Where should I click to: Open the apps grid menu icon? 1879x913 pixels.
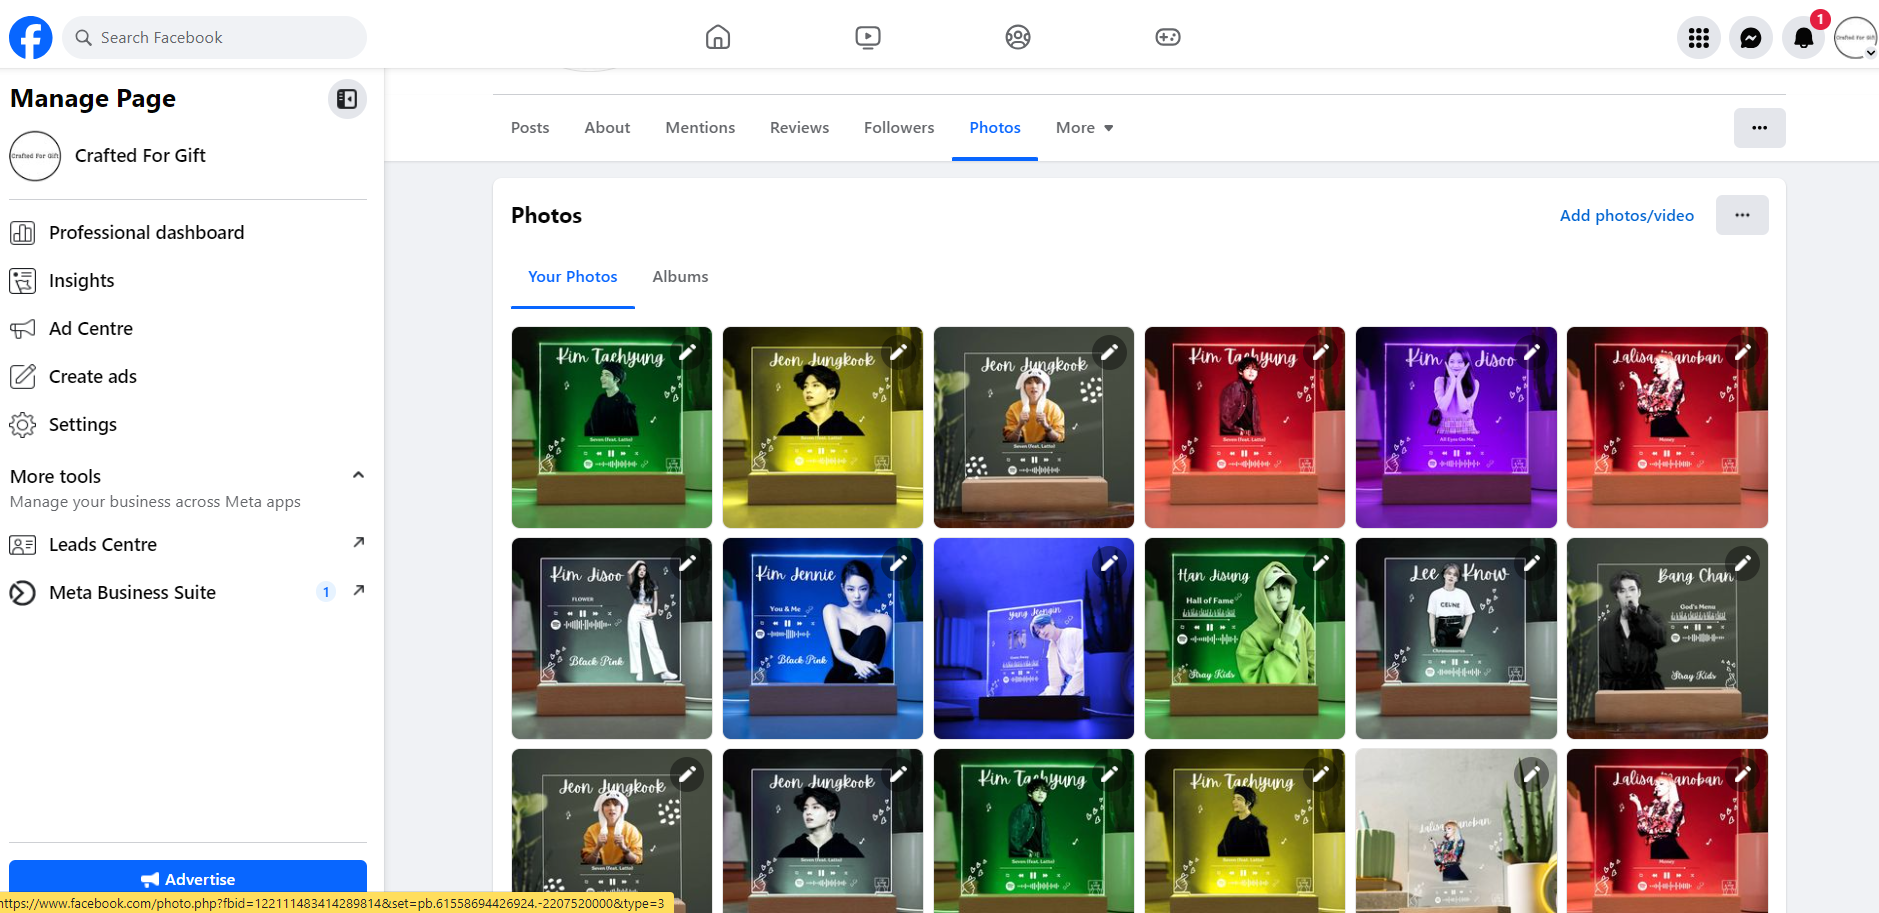pos(1698,38)
